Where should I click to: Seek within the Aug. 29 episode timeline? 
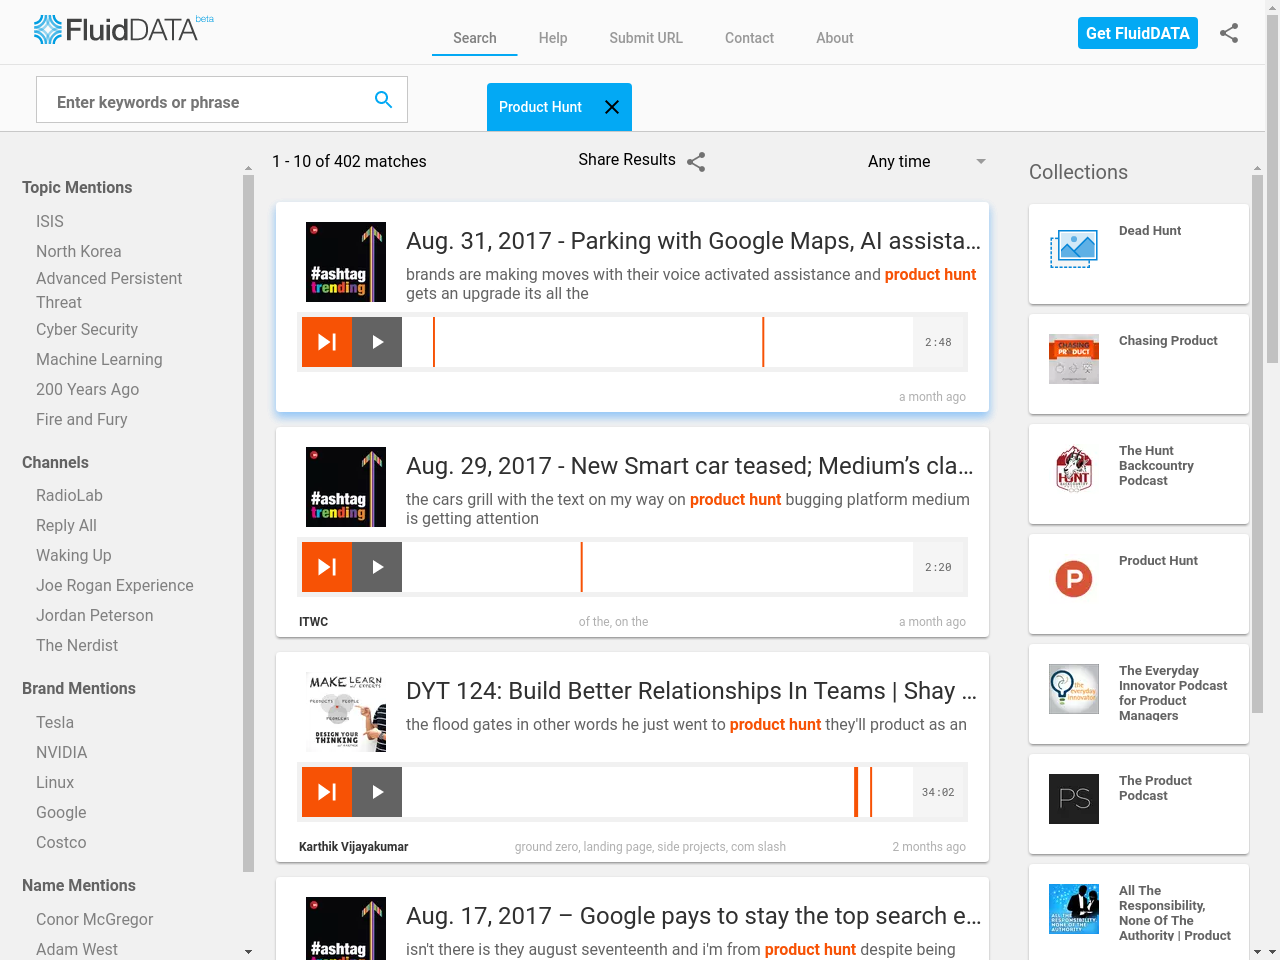(657, 567)
